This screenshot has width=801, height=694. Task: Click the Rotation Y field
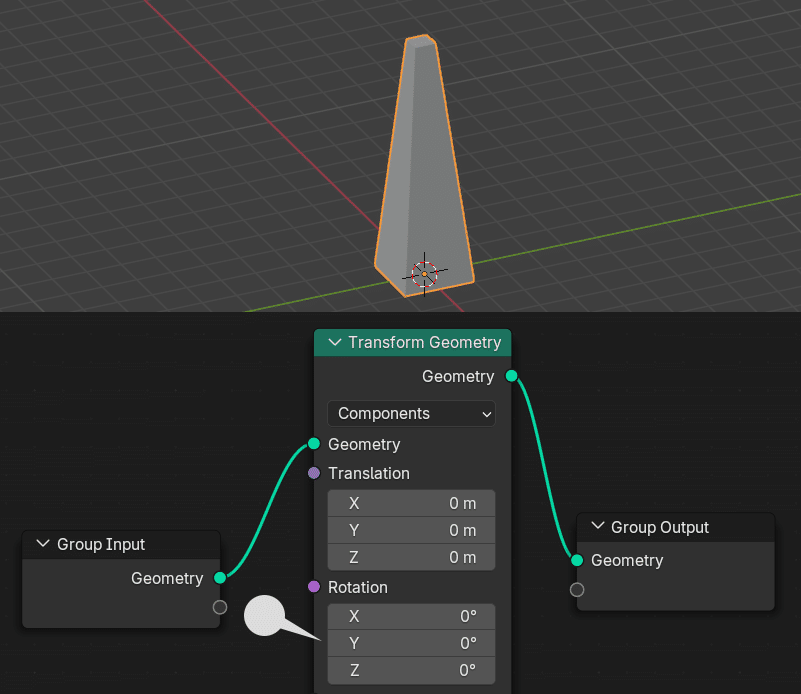click(x=411, y=643)
